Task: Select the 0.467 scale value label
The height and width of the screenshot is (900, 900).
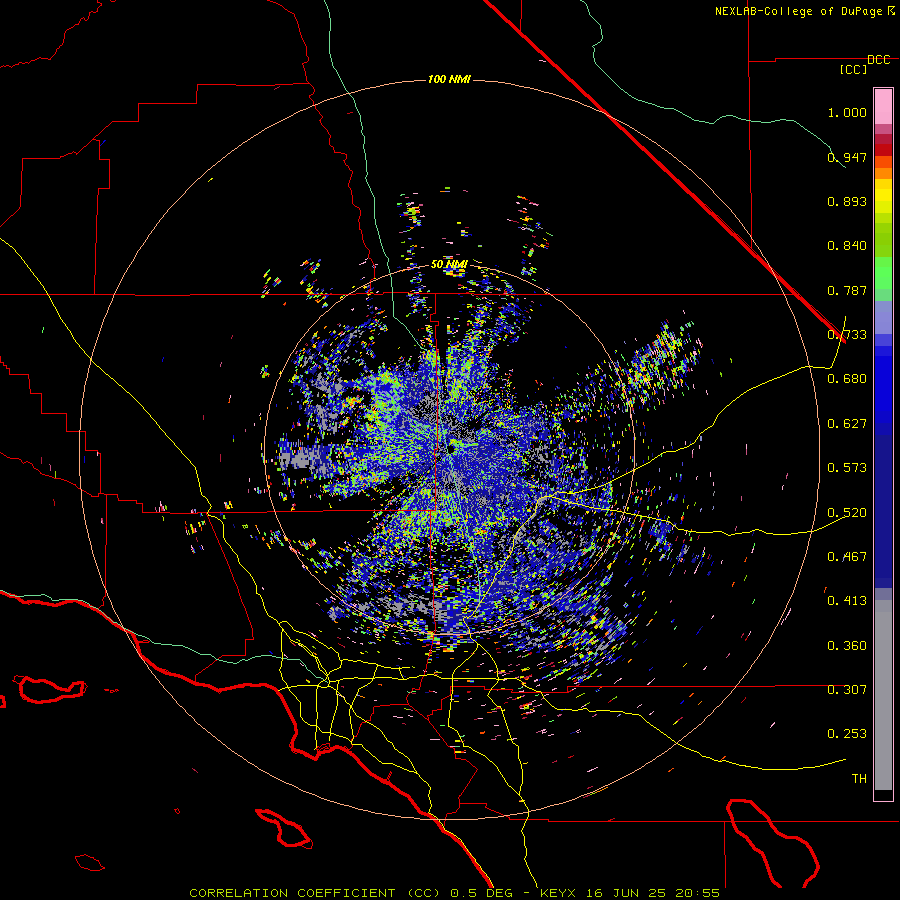Action: tap(847, 557)
